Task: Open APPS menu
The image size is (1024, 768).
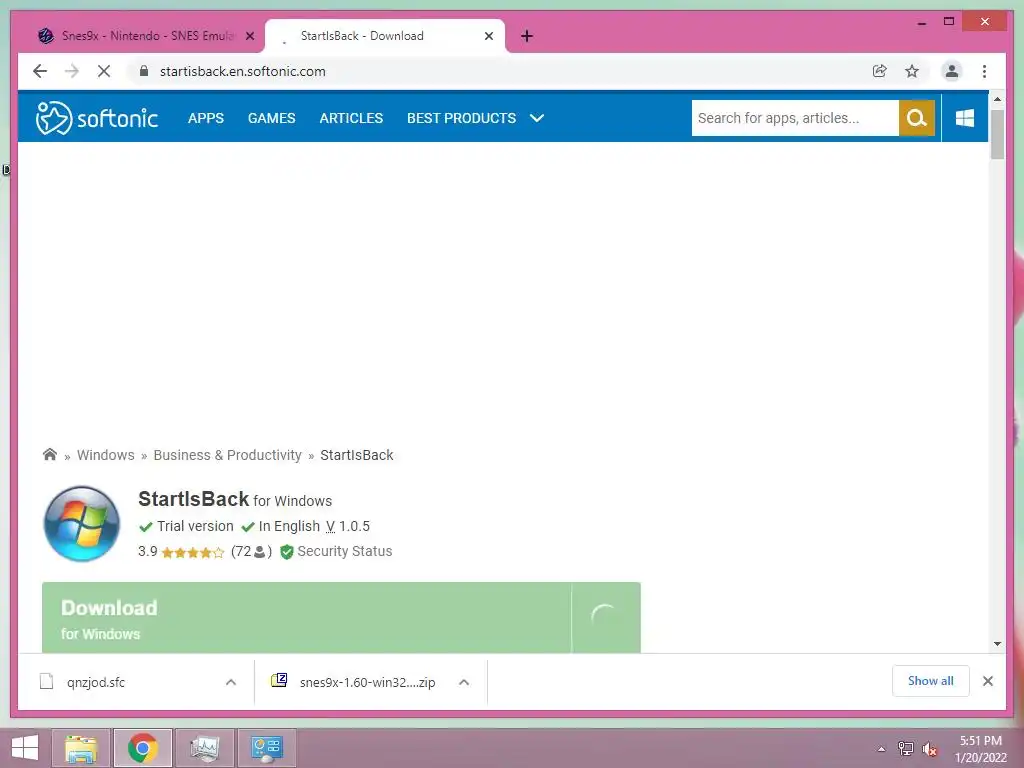Action: pos(206,118)
